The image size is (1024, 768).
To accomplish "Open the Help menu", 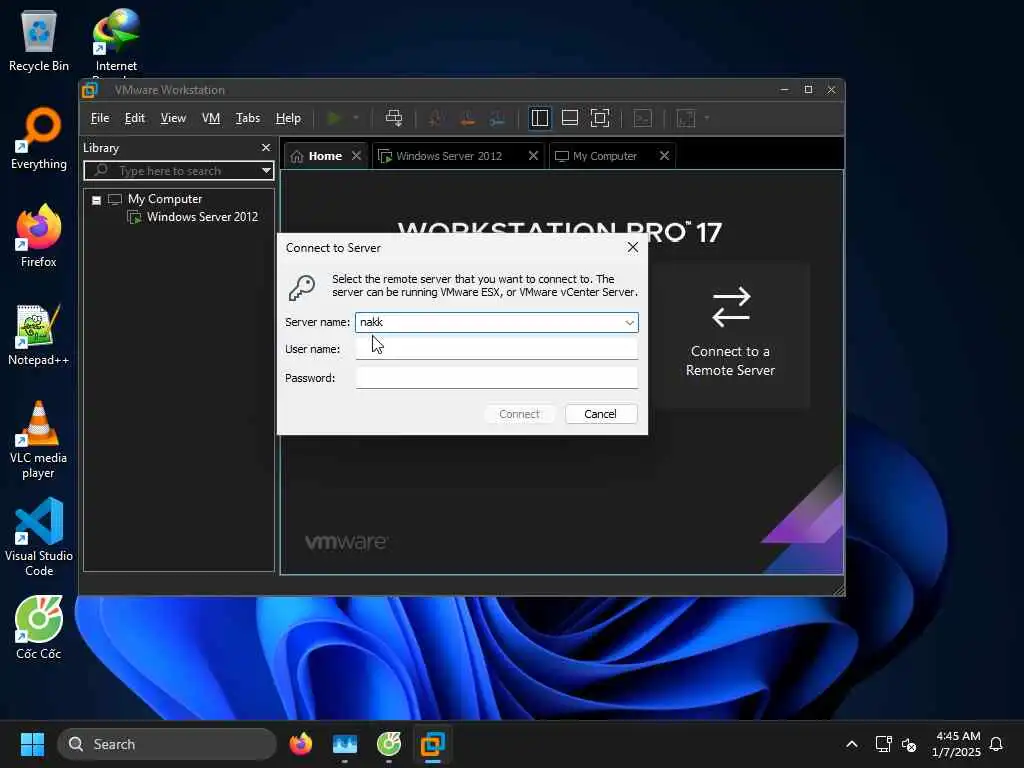I will [288, 118].
